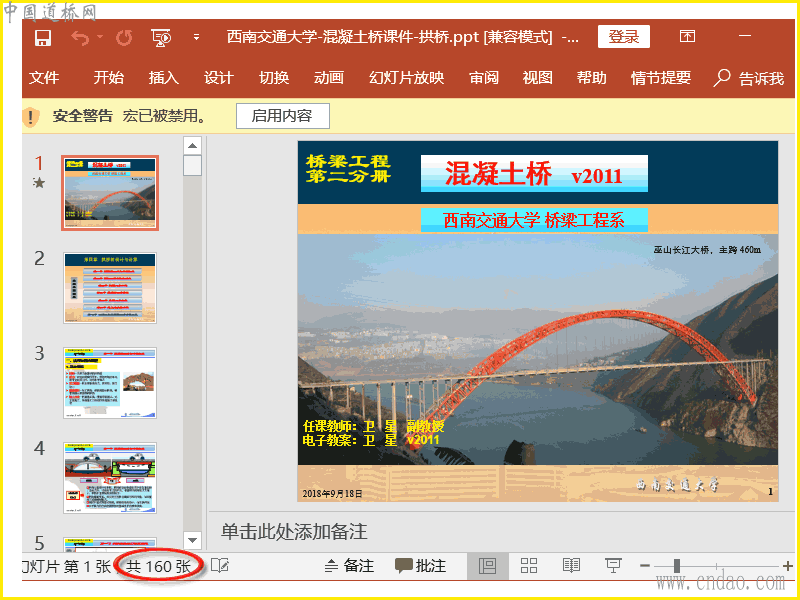Click the 启用内容 button
The height and width of the screenshot is (600, 800).
pos(283,116)
